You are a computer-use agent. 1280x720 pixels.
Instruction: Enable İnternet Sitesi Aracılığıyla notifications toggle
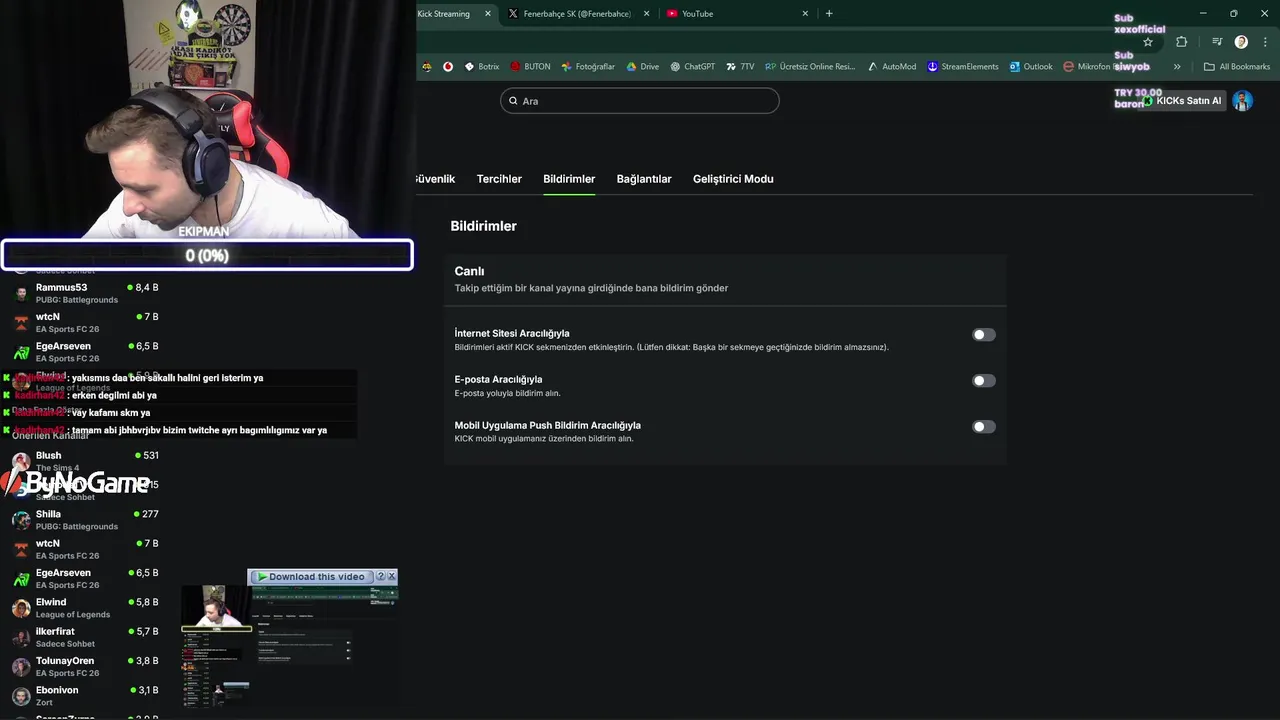coord(984,335)
